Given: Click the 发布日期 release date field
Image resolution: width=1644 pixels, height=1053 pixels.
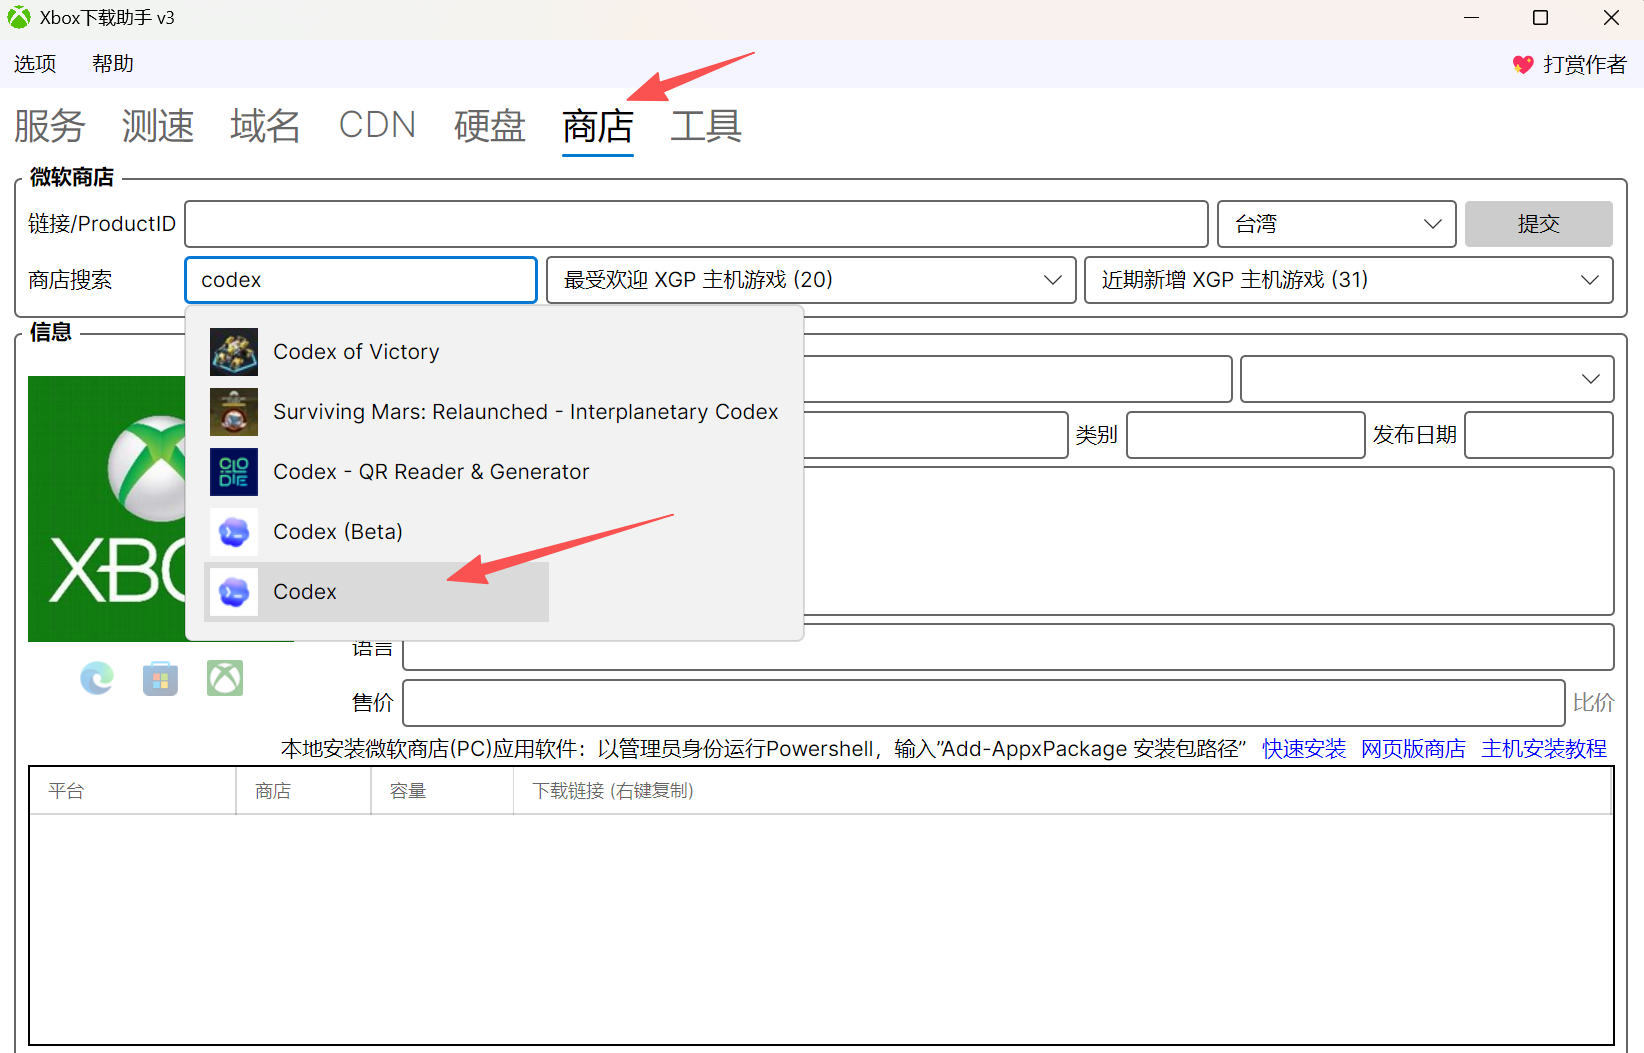Looking at the screenshot, I should click(1539, 435).
